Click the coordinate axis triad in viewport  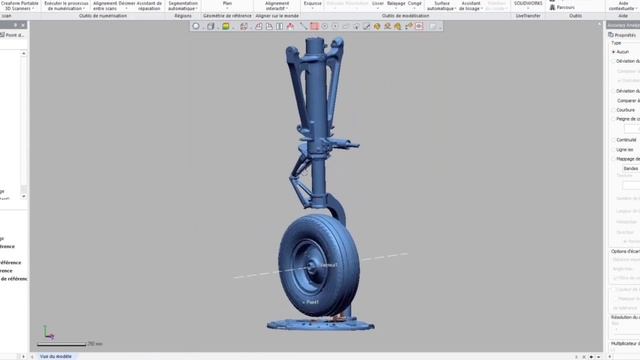[49, 333]
